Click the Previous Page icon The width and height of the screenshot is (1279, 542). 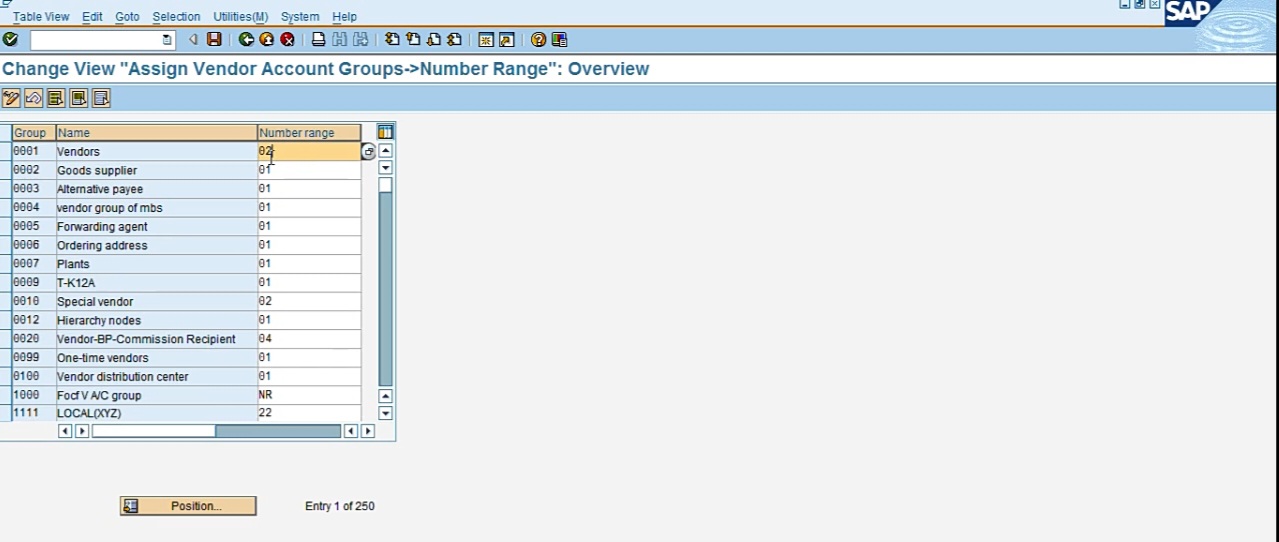(413, 40)
